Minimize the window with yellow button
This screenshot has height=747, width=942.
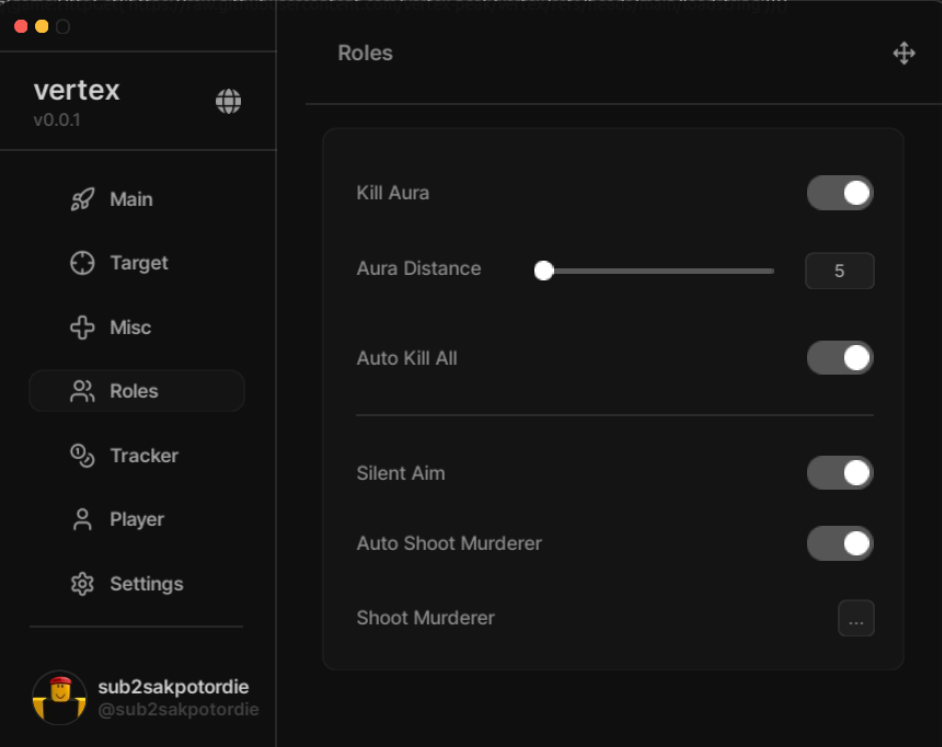41,26
